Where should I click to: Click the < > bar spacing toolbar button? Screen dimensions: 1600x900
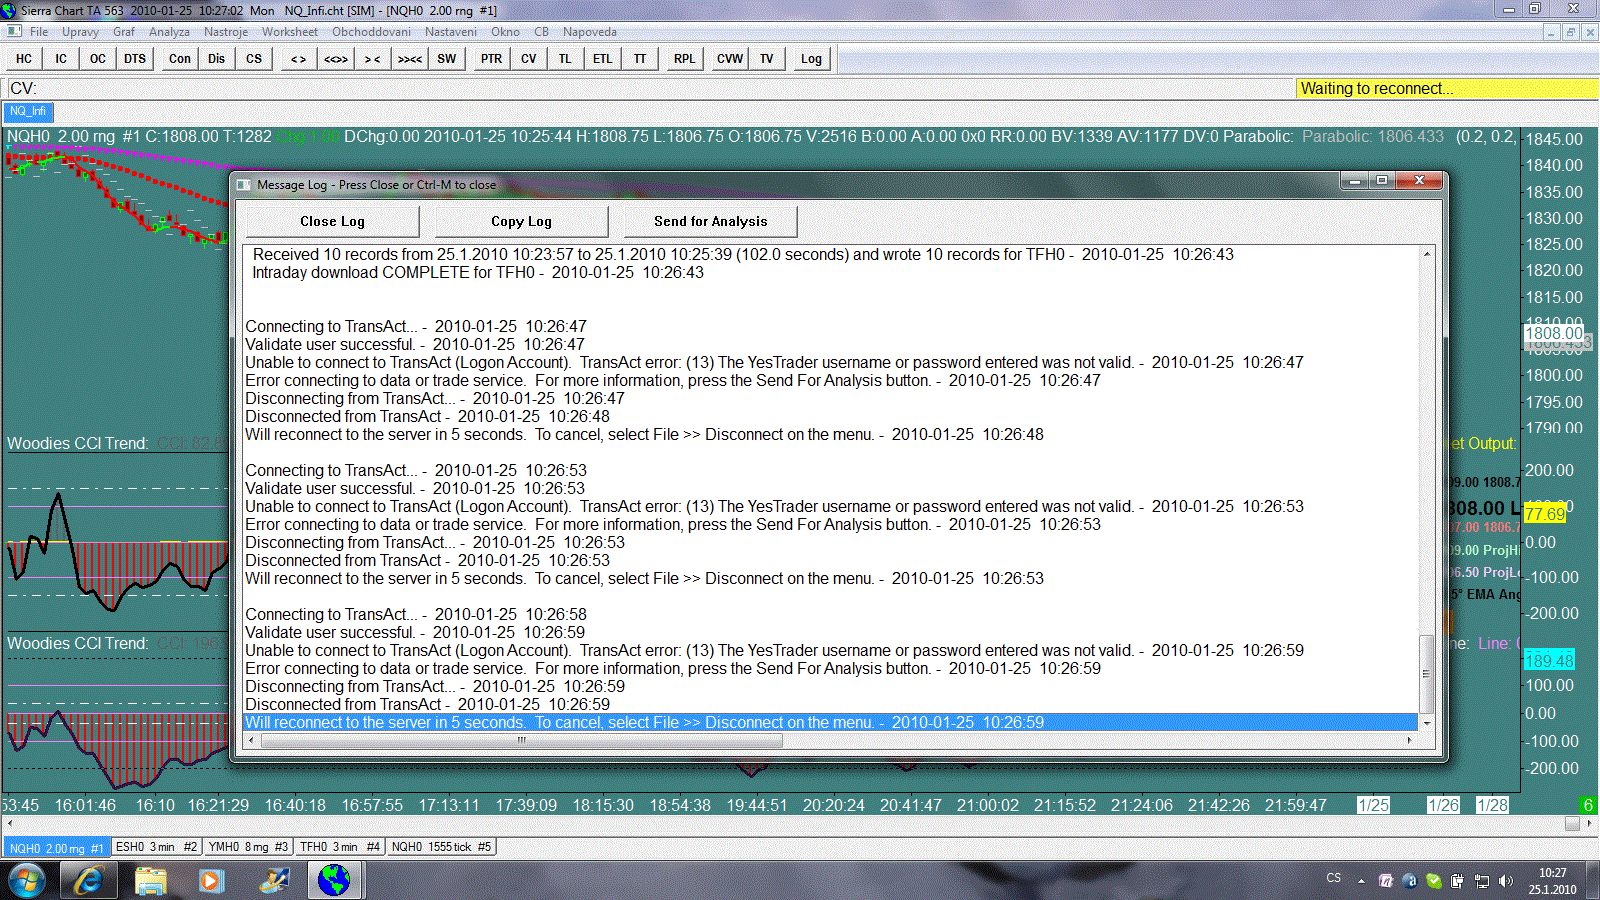(298, 59)
